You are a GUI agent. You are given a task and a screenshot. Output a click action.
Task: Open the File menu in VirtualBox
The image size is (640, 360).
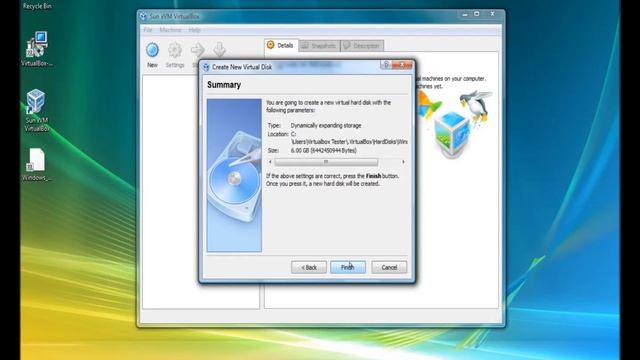pos(148,30)
